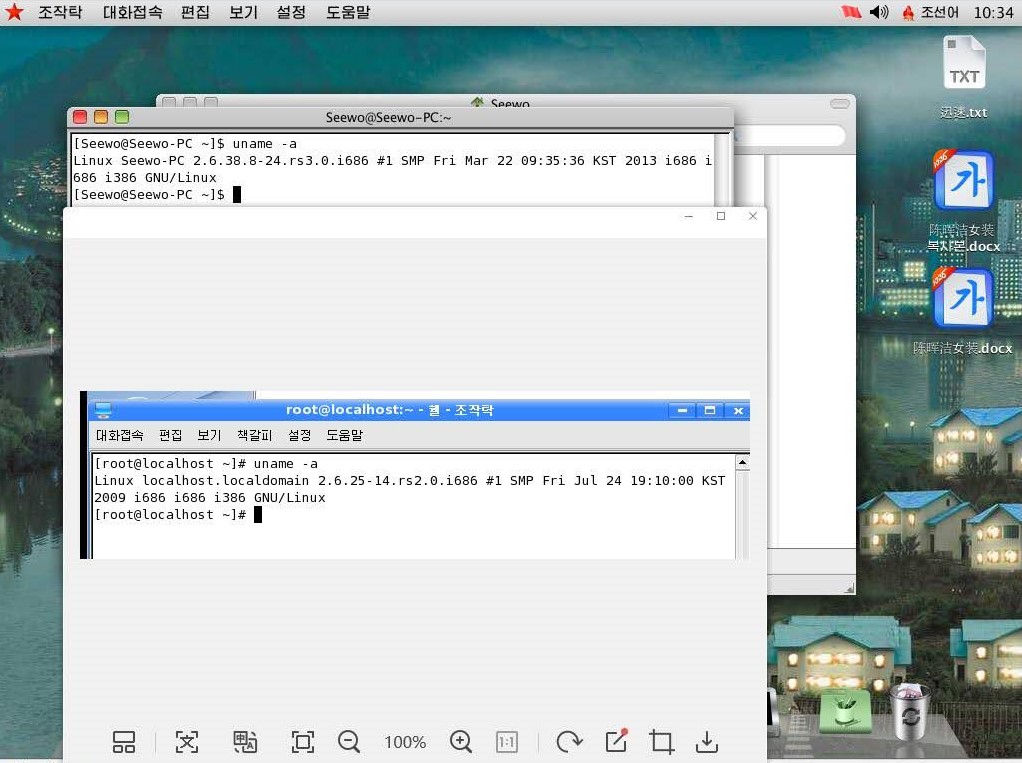Toggle fit-to-window fullscreen icon

[302, 741]
